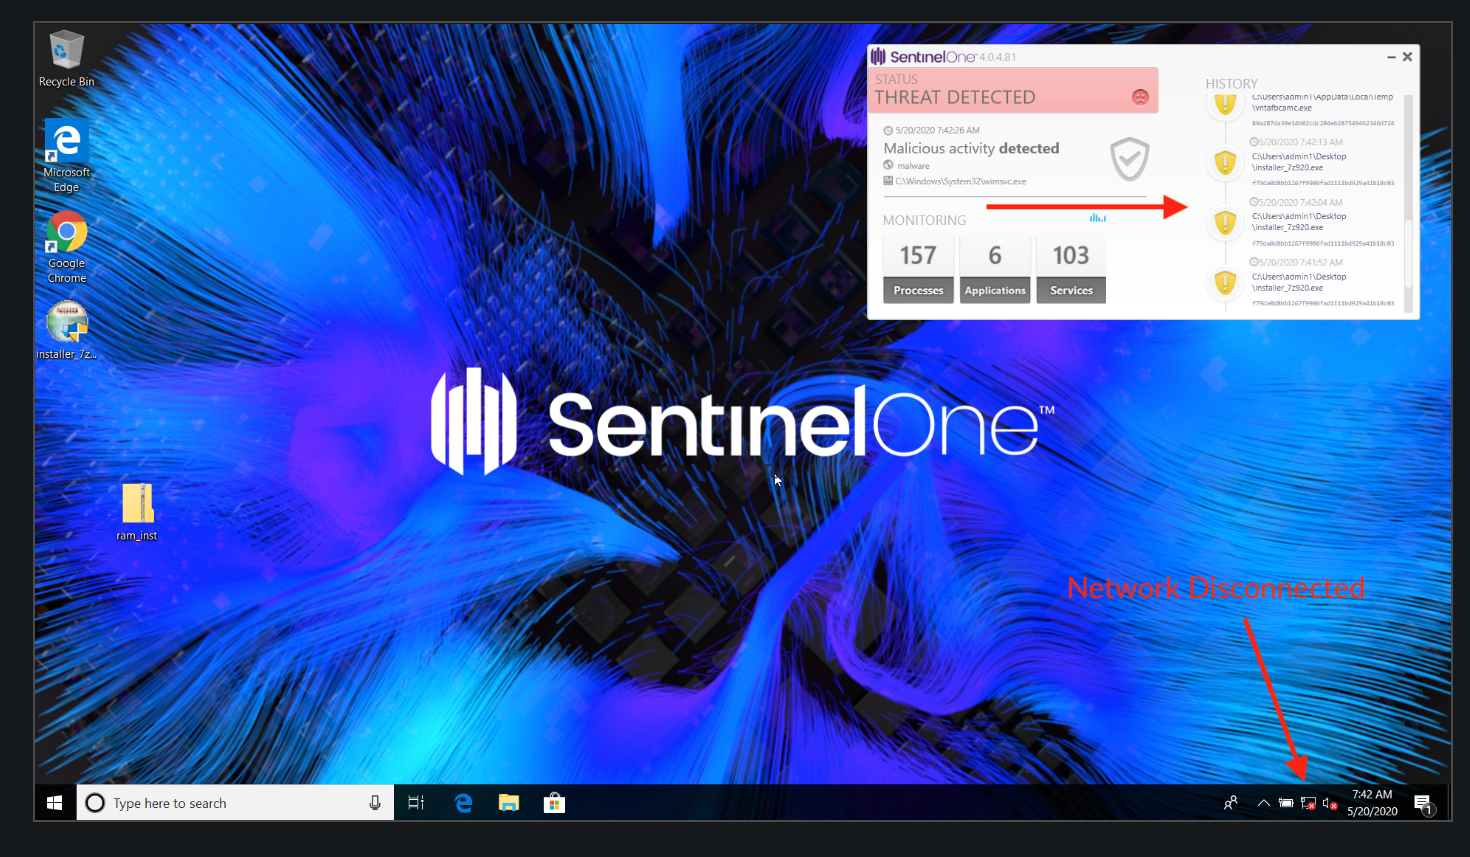Select the installer_7z desktop icon
The image size is (1470, 857).
tap(66, 330)
